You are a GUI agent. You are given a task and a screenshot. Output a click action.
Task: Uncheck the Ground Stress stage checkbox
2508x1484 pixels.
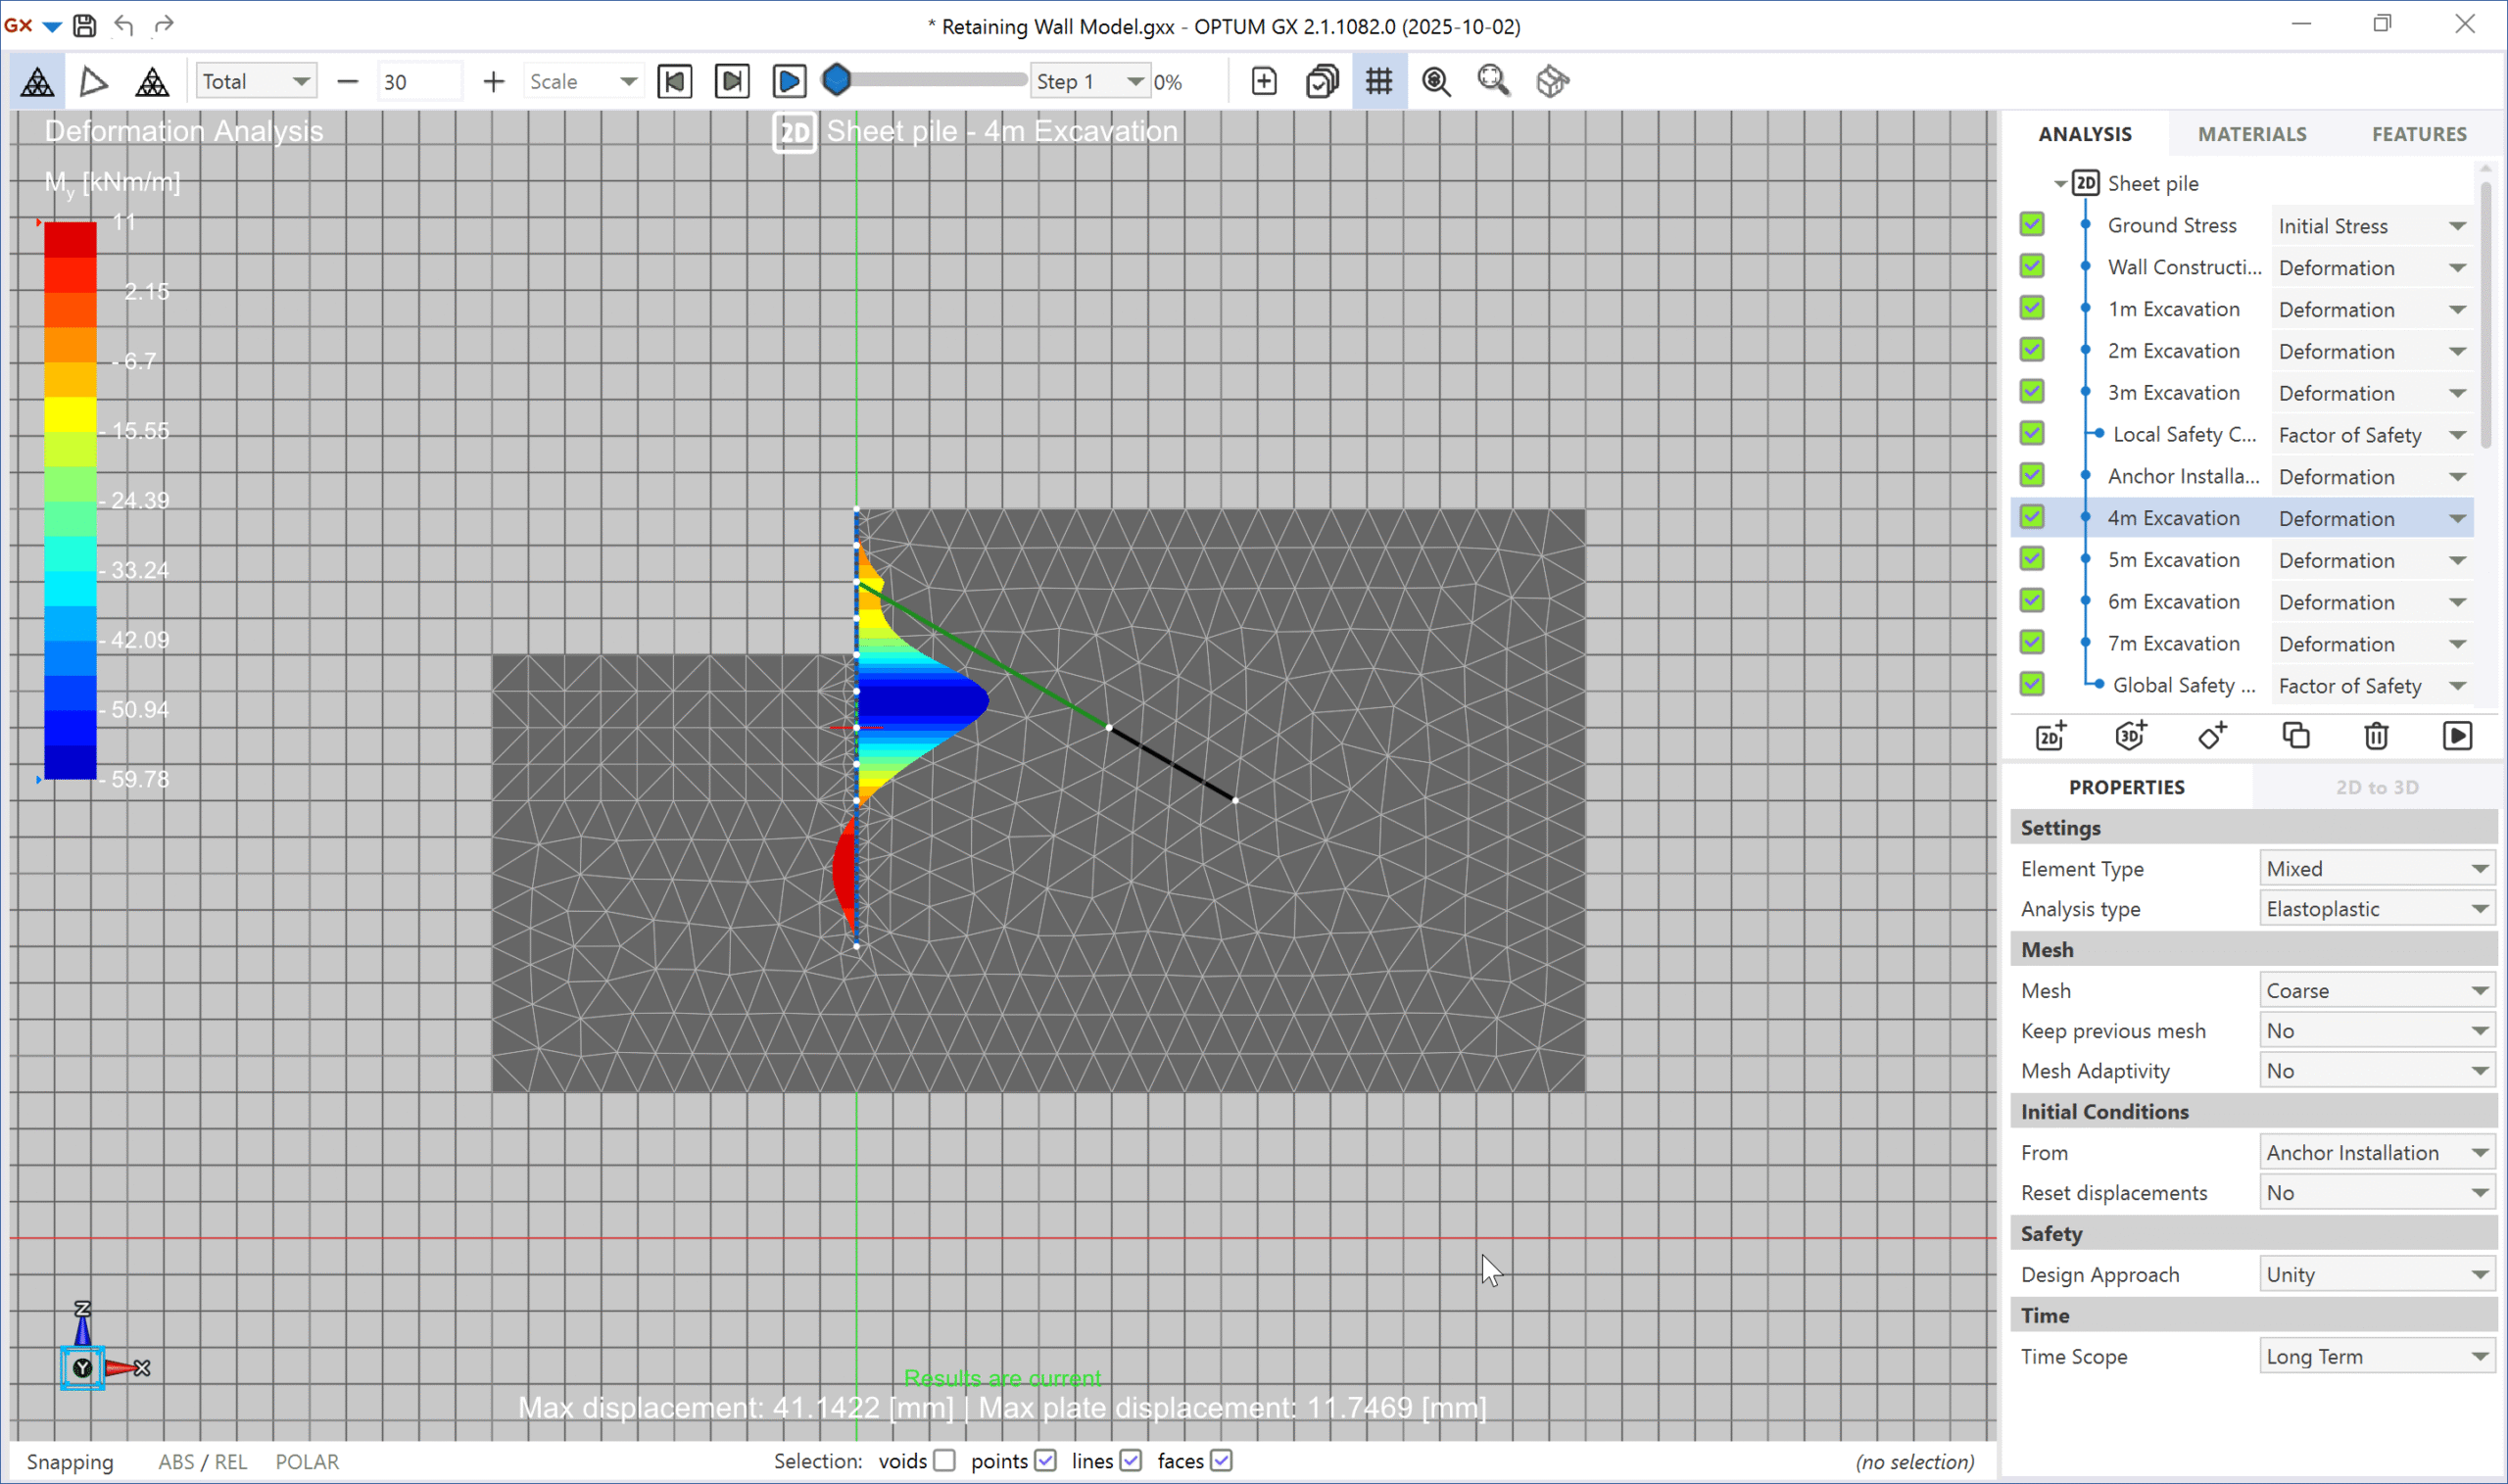[2031, 224]
